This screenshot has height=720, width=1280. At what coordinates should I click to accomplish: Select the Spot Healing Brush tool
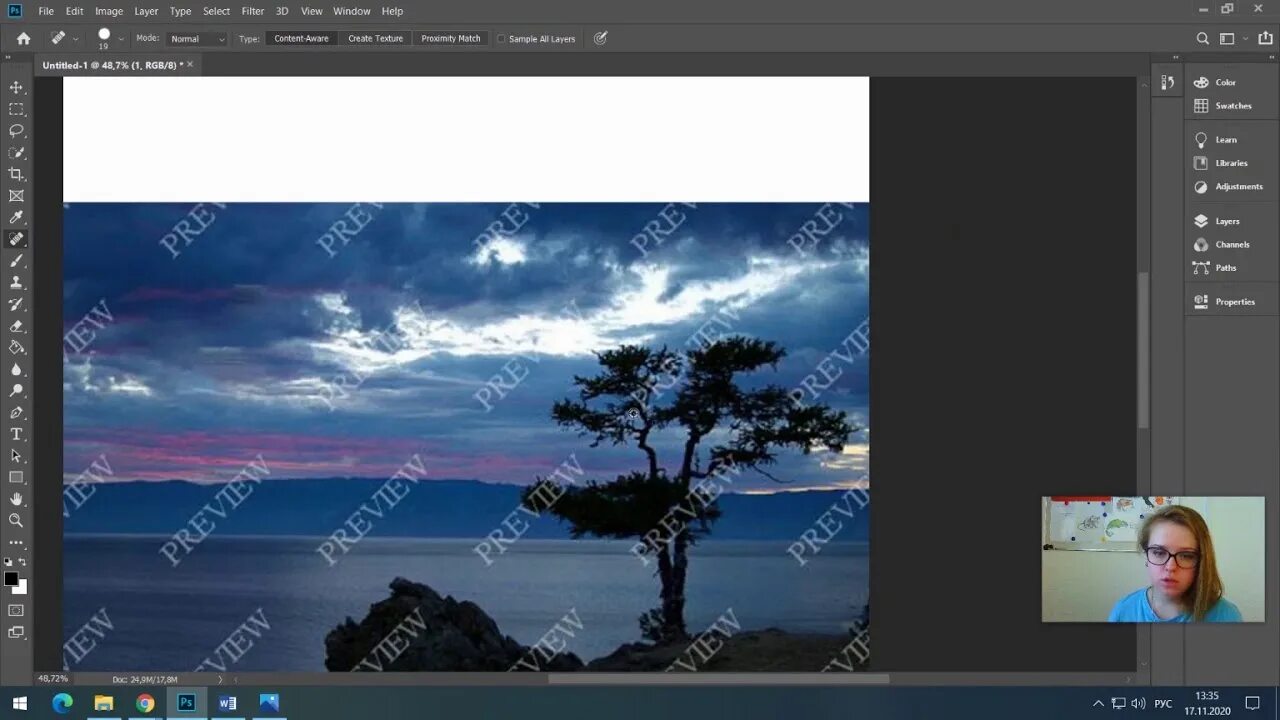[x=16, y=240]
